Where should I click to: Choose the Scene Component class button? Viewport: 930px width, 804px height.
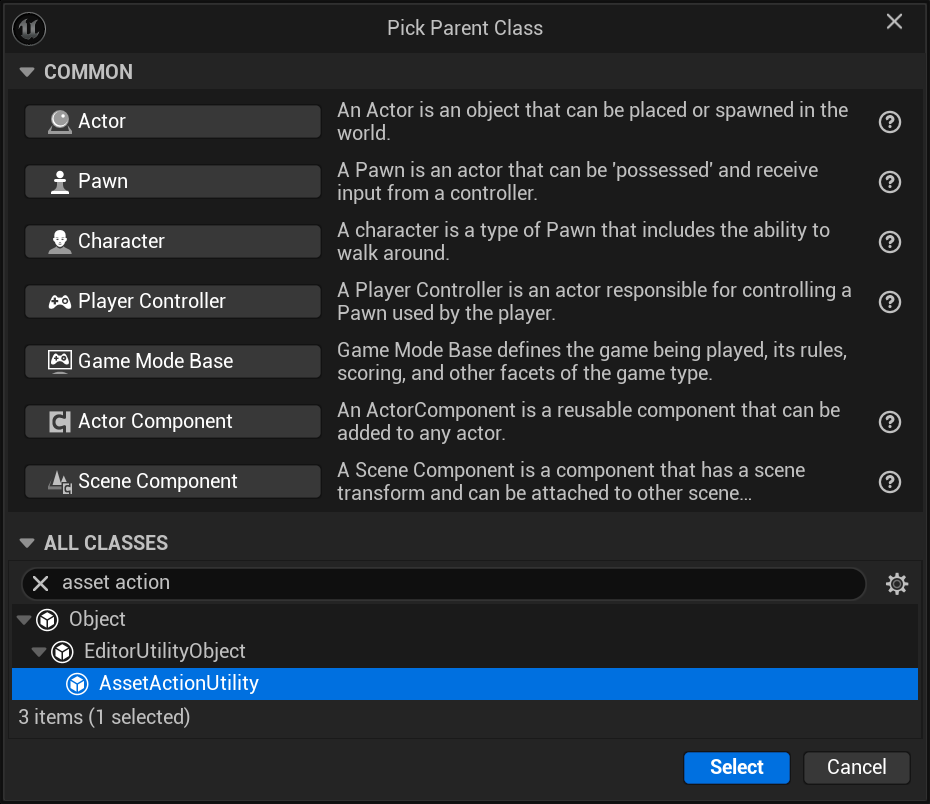coord(172,481)
